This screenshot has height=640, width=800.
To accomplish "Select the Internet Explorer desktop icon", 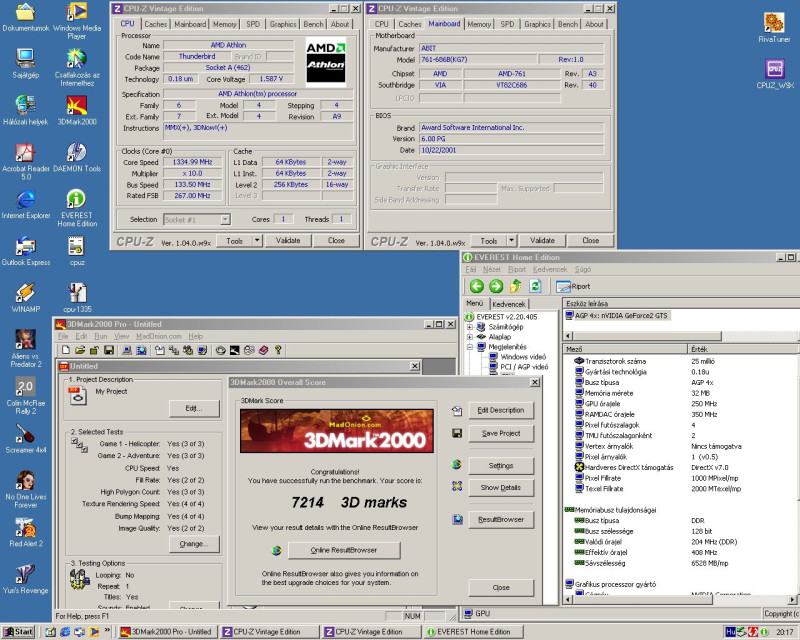I will tap(26, 205).
